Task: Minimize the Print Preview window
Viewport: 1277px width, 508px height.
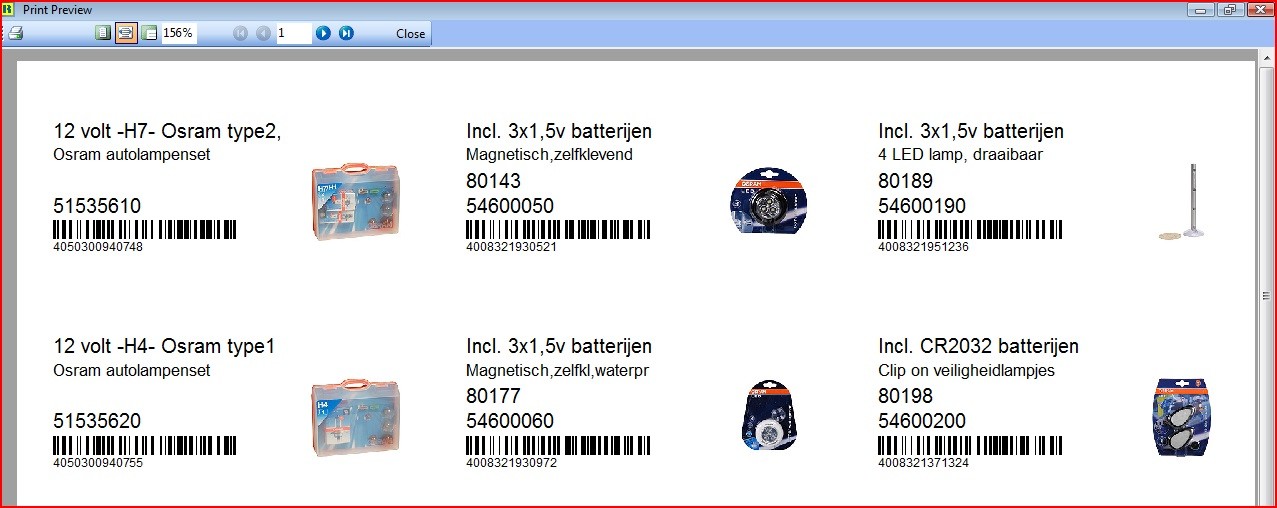Action: (1201, 9)
